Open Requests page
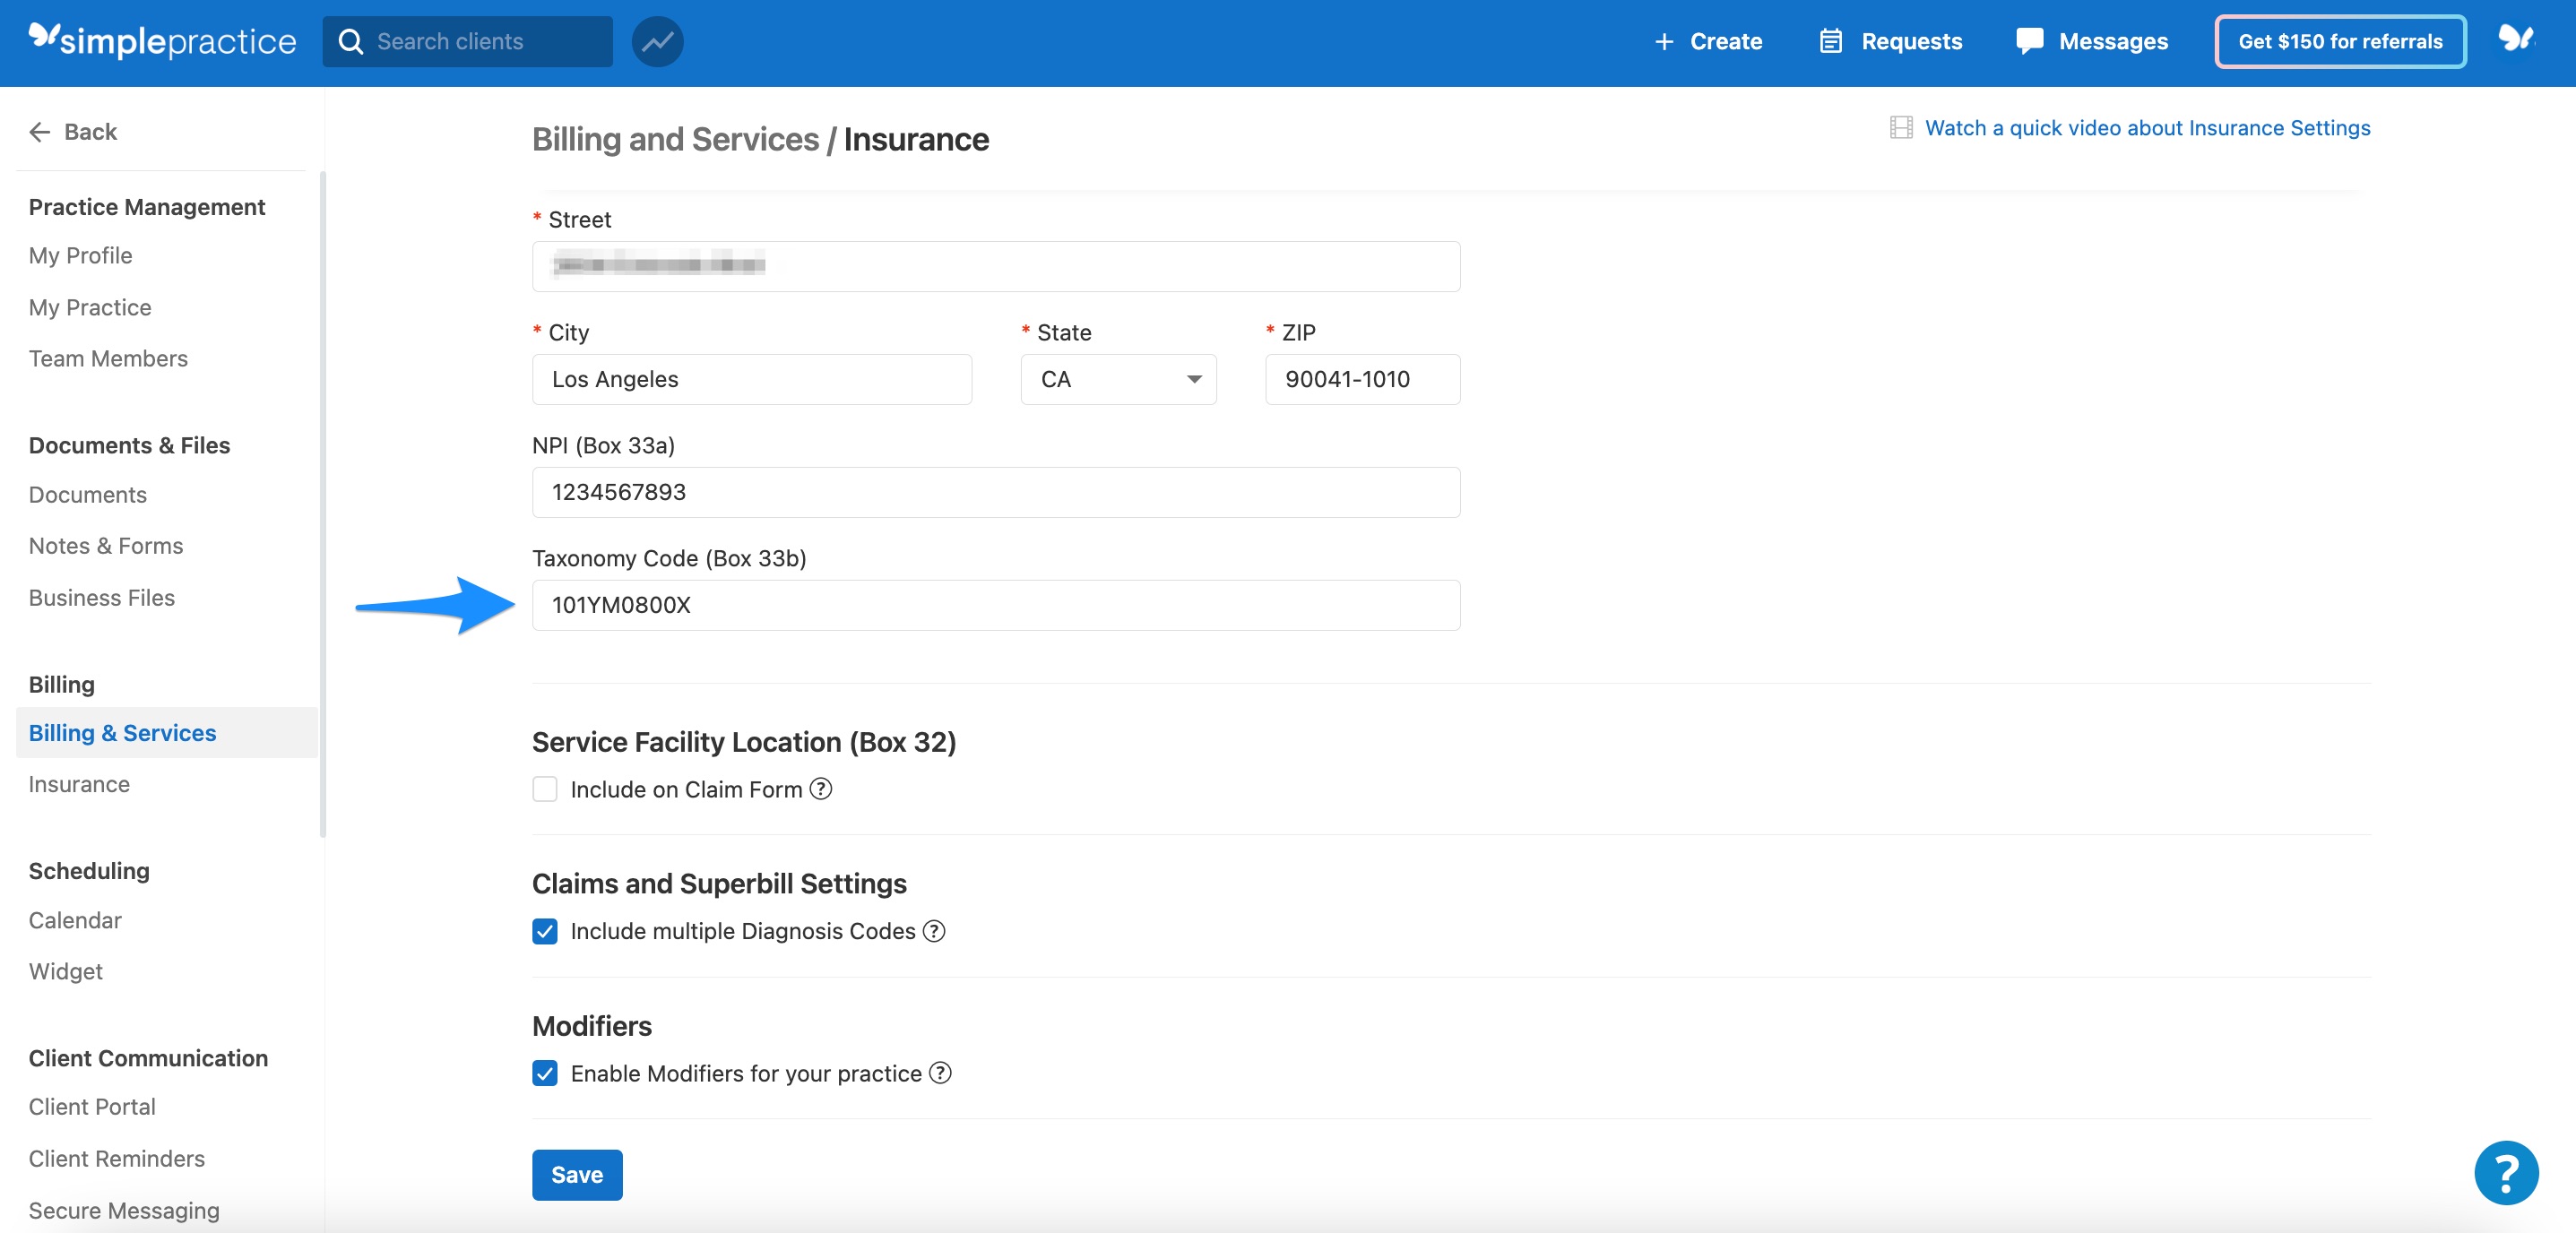 tap(1890, 41)
